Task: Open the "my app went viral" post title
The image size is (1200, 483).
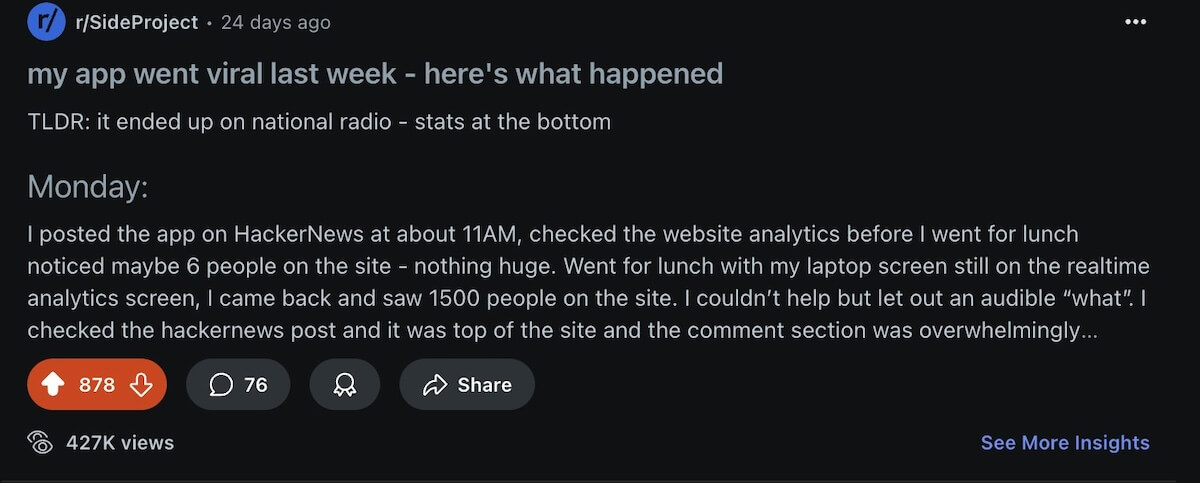Action: coord(375,74)
